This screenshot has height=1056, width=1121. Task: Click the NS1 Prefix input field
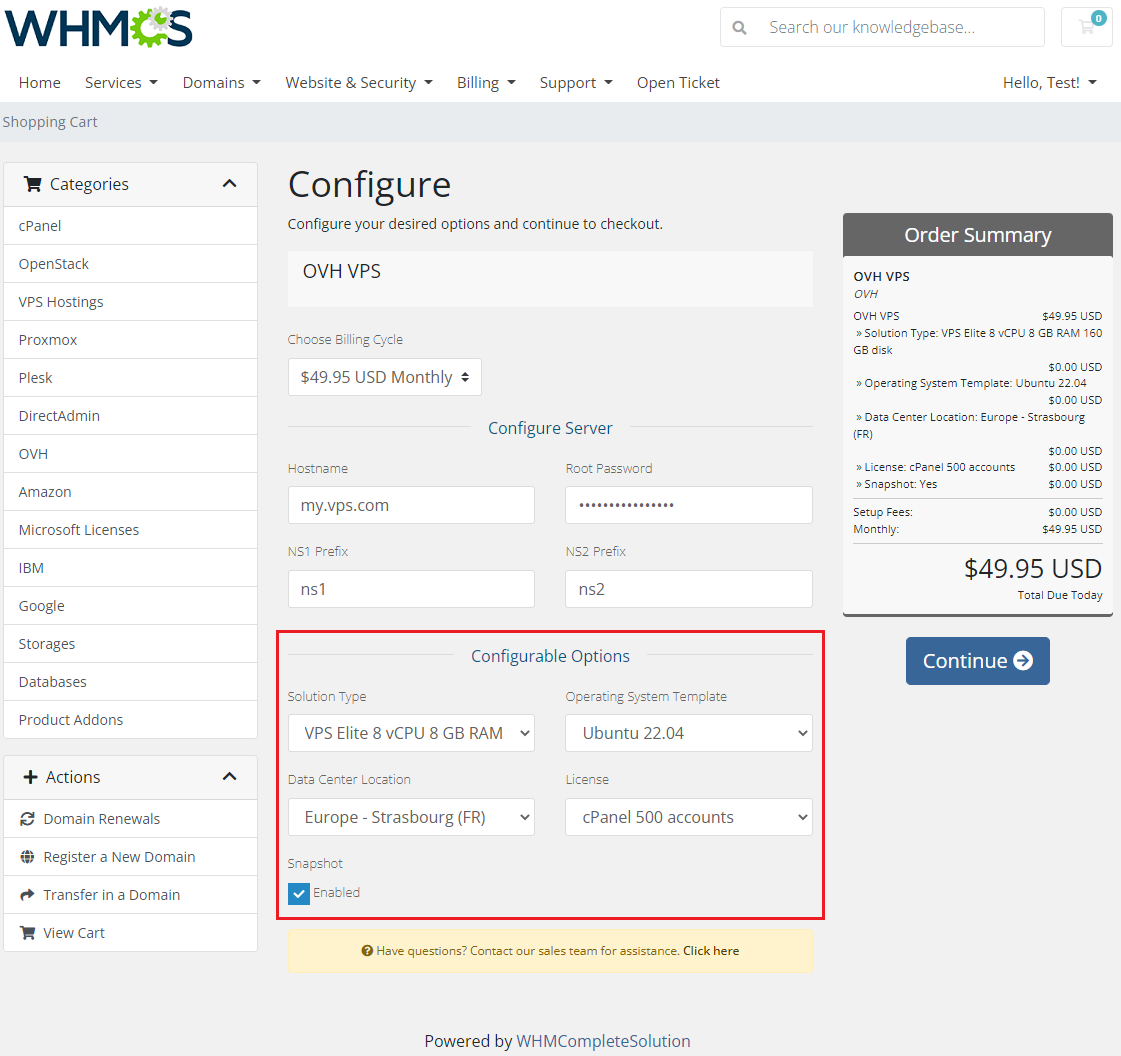pyautogui.click(x=411, y=588)
